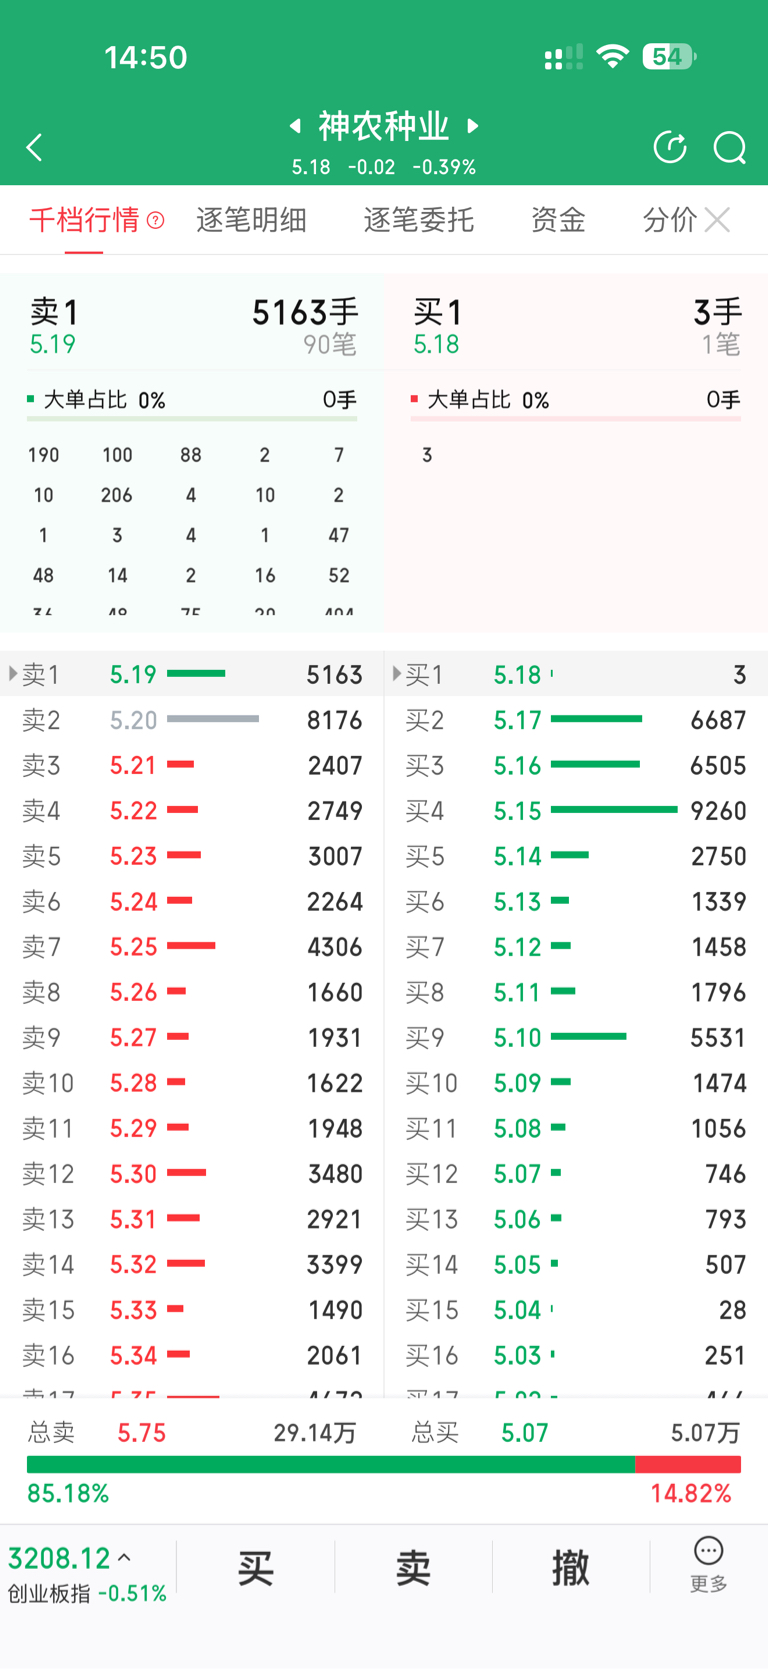Close the tab bar with X icon
The image size is (768, 1669).
pyautogui.click(x=717, y=220)
